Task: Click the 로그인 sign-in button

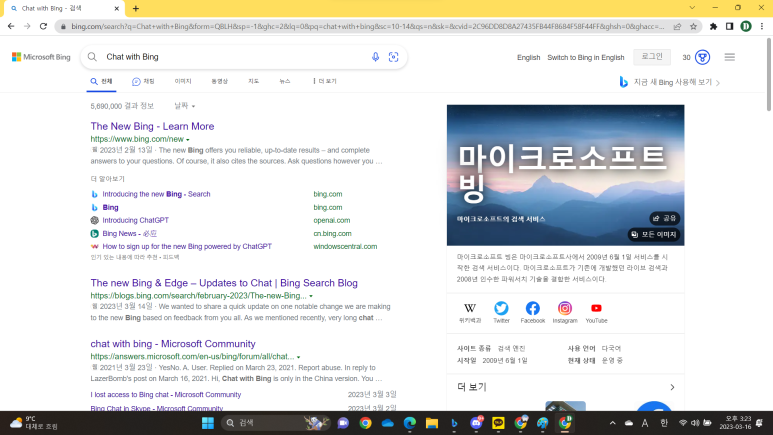Action: [652, 57]
